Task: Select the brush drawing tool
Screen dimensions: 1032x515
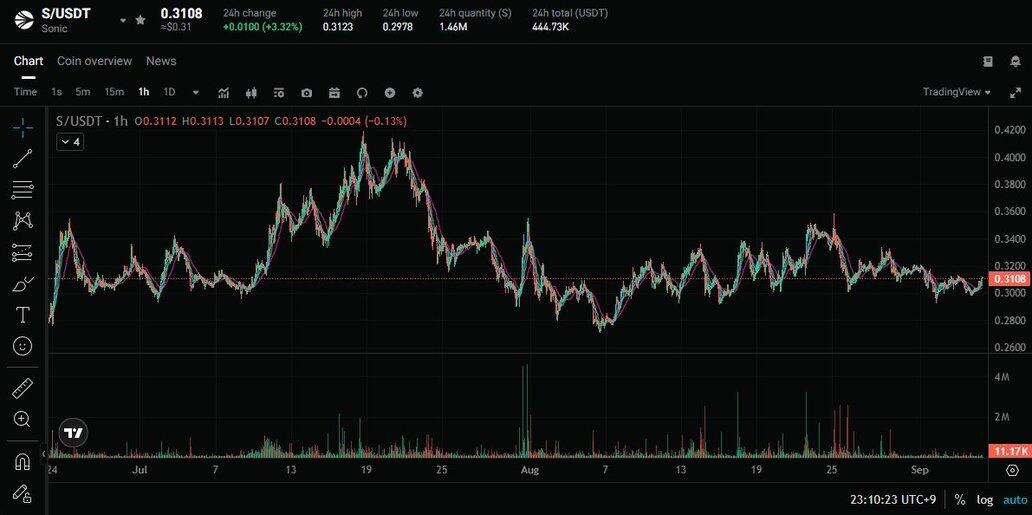Action: click(x=22, y=284)
